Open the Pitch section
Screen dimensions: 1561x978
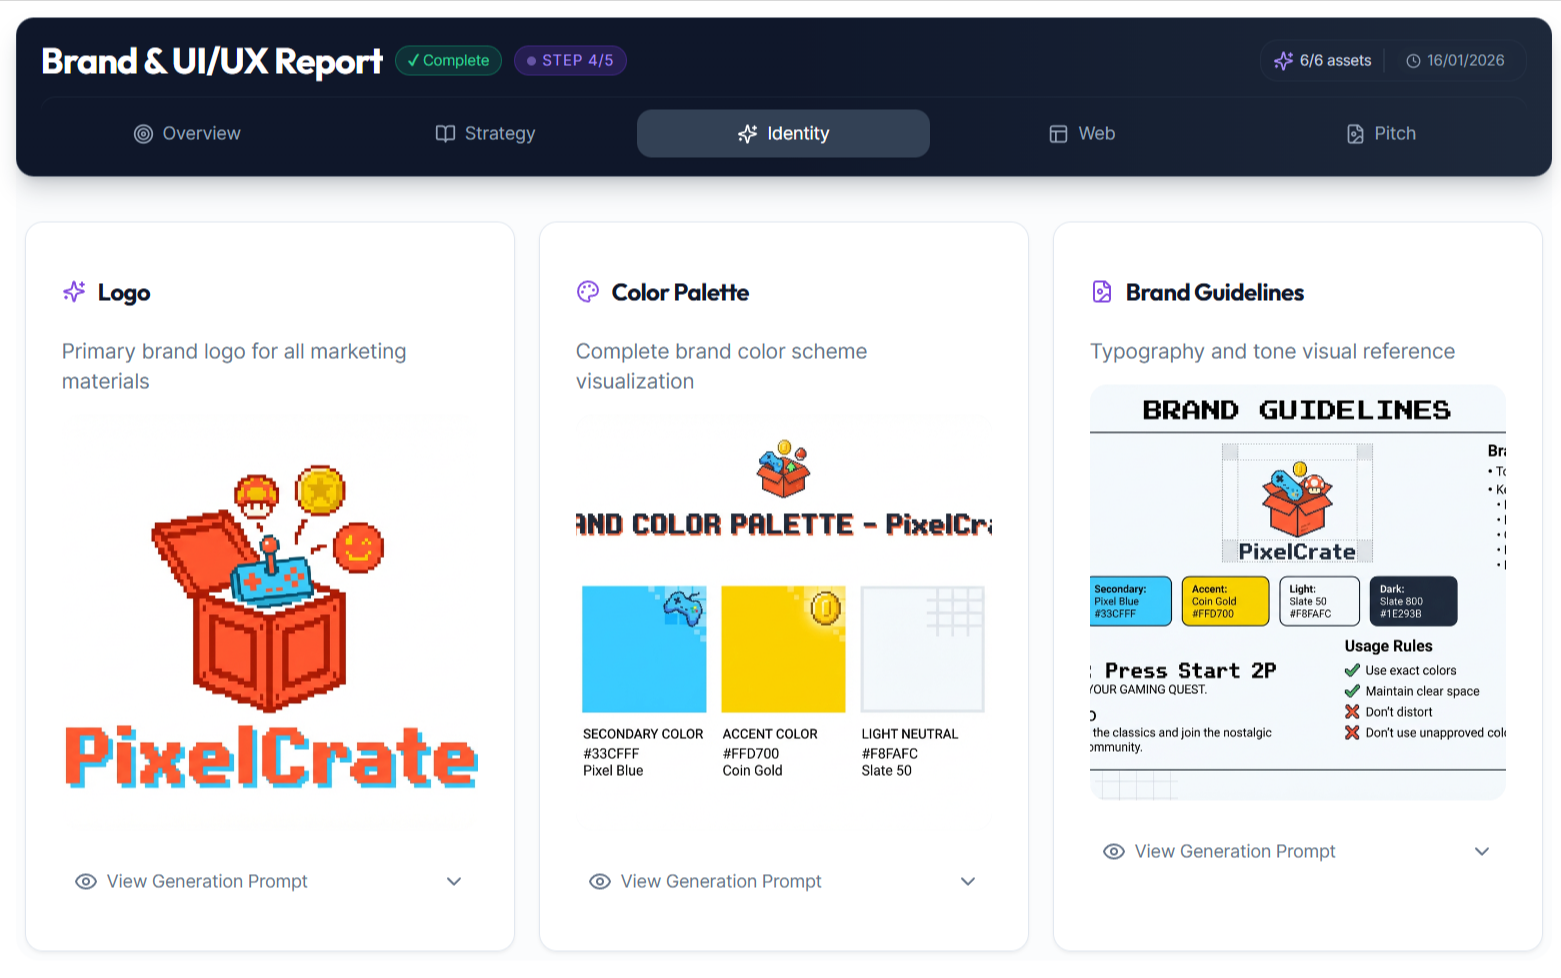click(x=1381, y=133)
